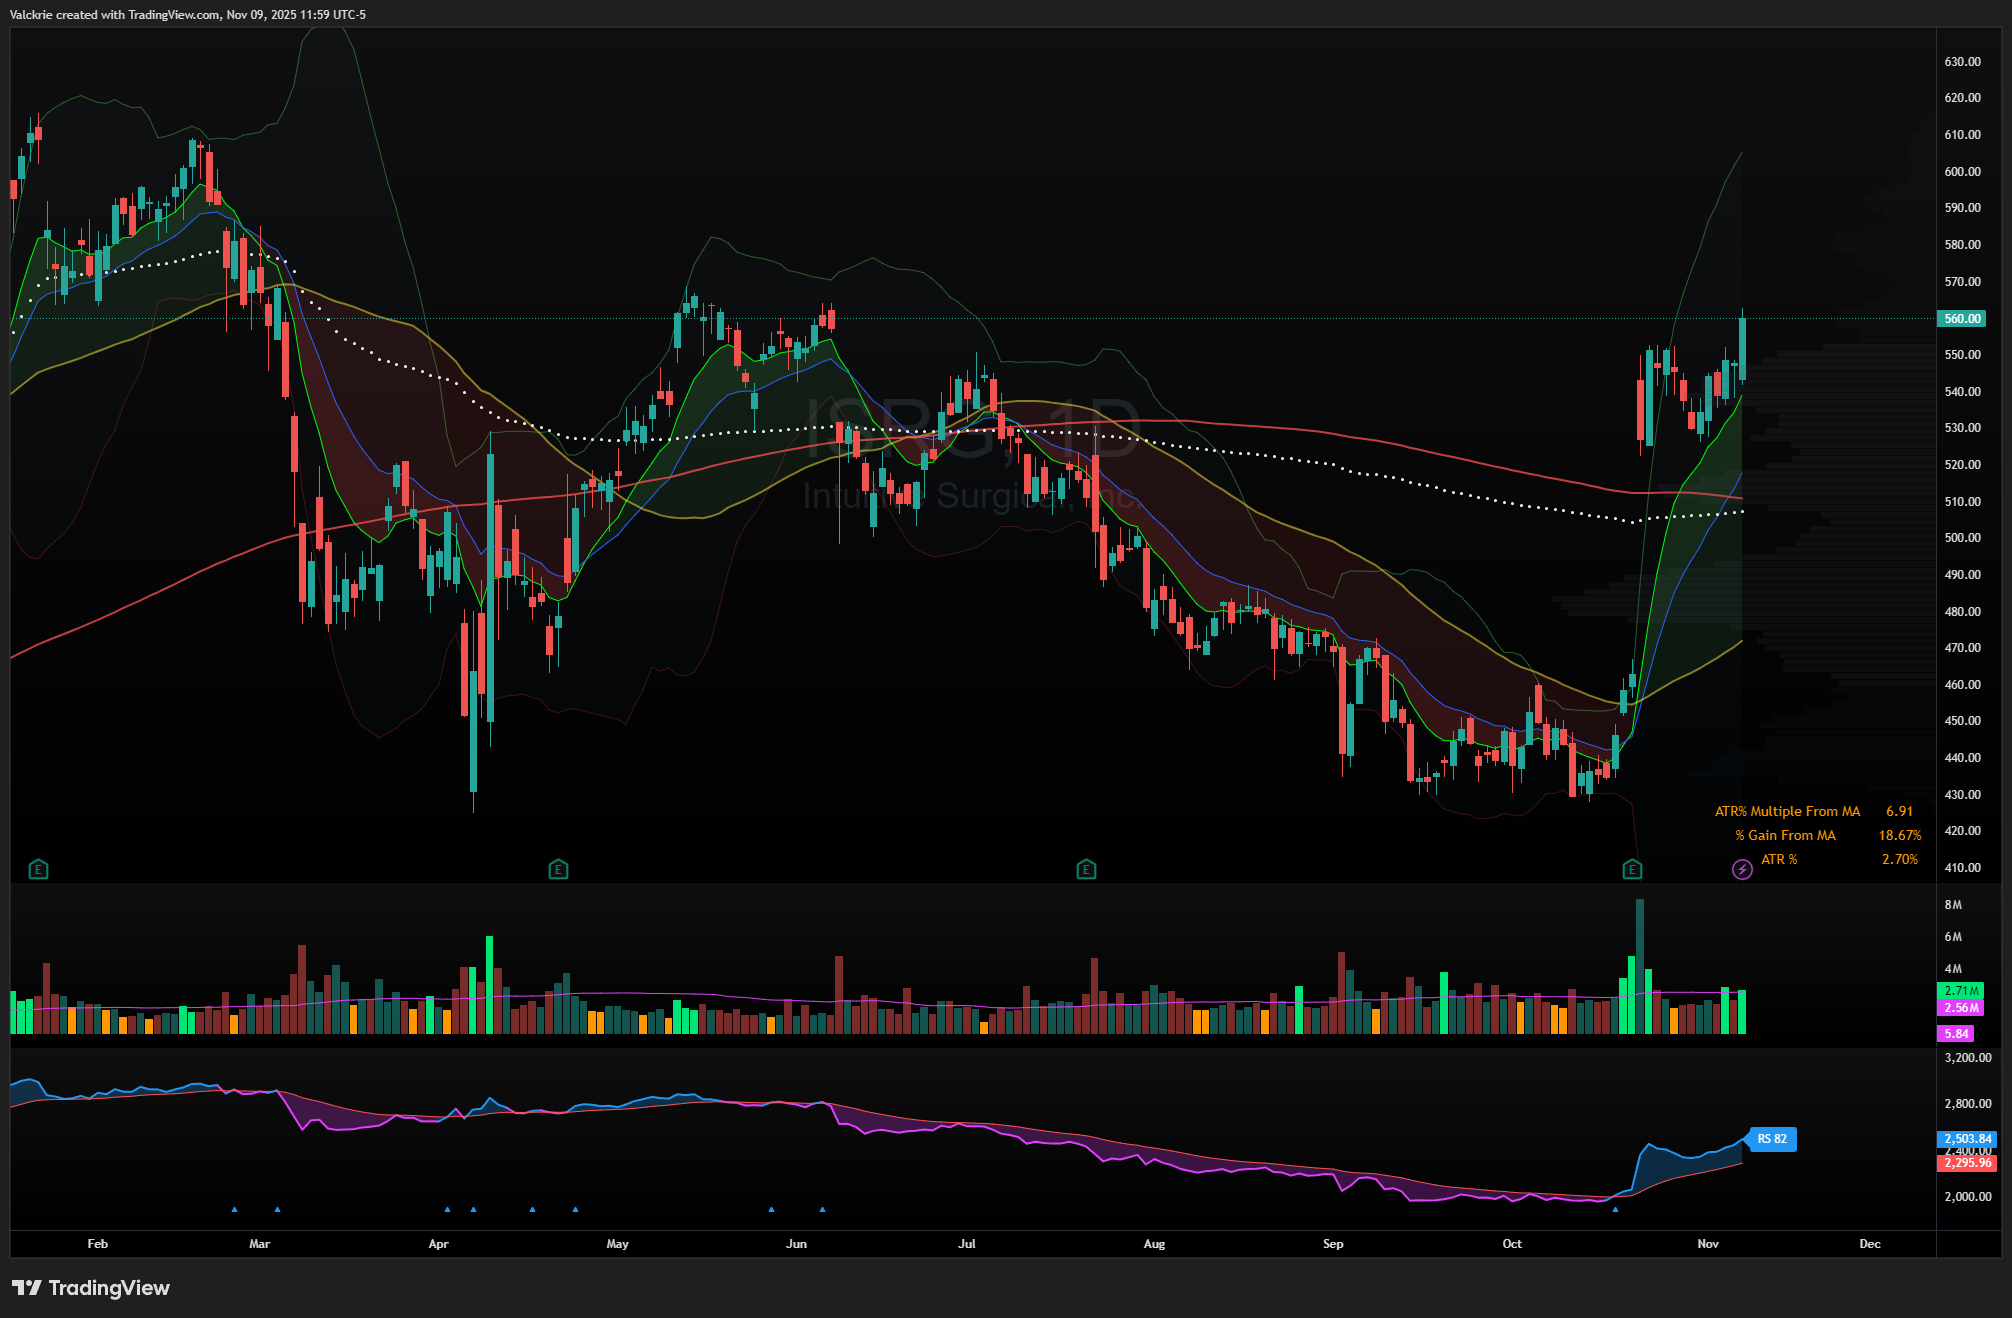Click the blue 2,503.84 scale label

(x=1967, y=1139)
